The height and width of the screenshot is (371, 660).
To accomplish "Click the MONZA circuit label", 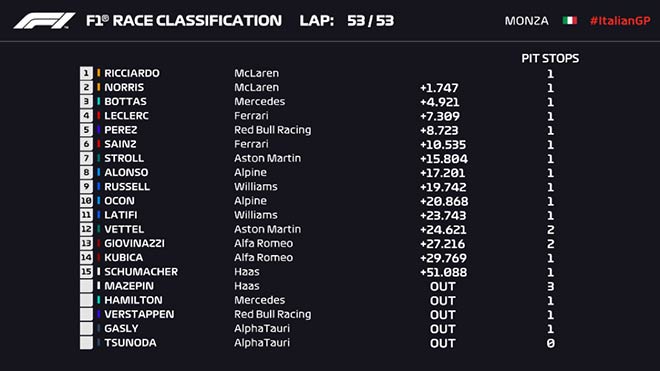I will (x=526, y=21).
